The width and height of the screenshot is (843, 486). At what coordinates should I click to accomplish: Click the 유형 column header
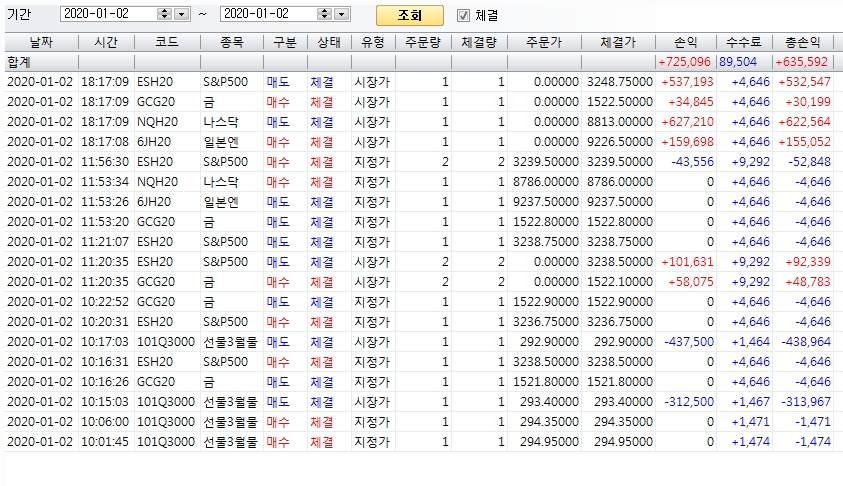pos(373,42)
